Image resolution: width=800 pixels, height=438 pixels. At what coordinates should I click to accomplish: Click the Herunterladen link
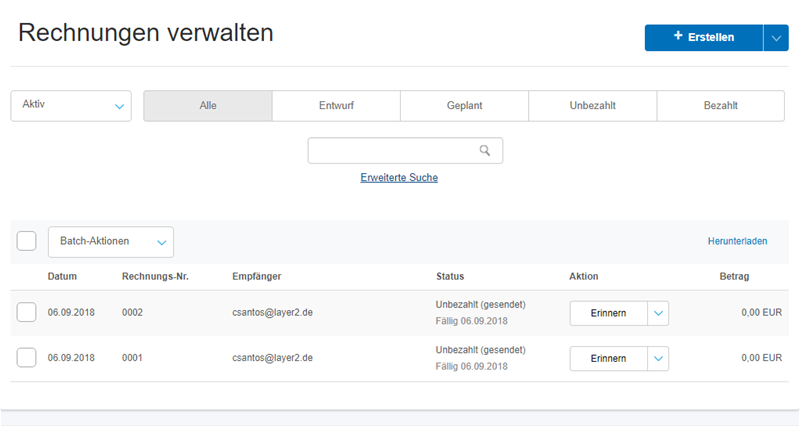point(737,241)
